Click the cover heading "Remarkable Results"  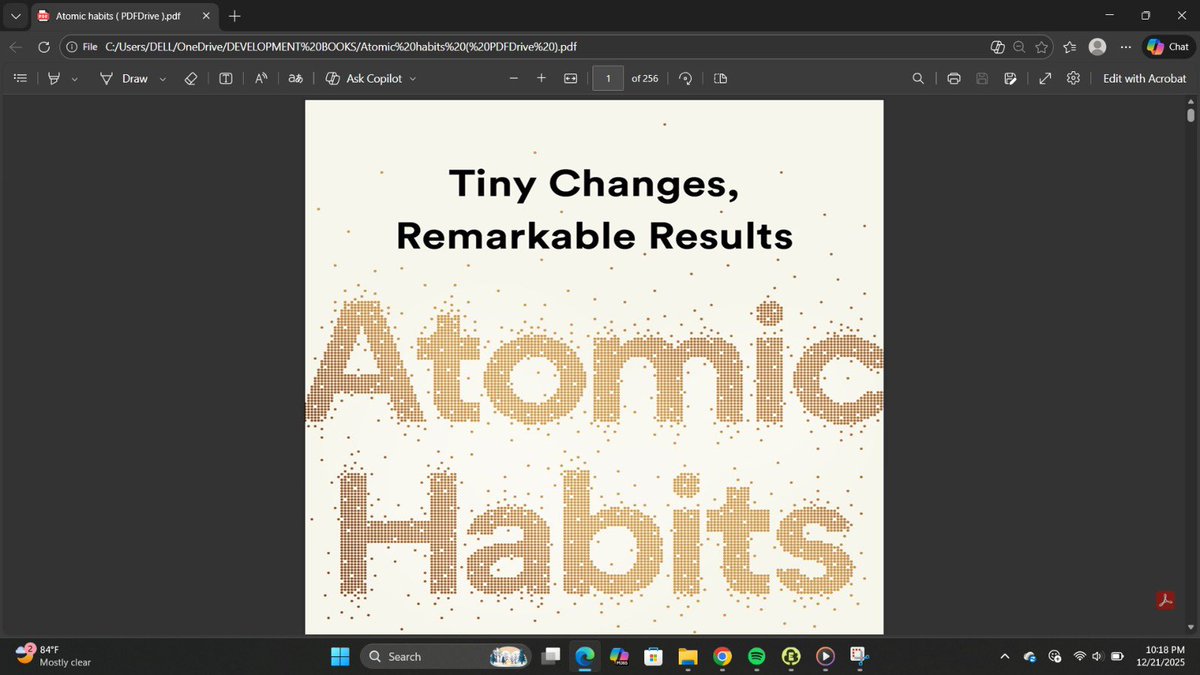tap(594, 236)
